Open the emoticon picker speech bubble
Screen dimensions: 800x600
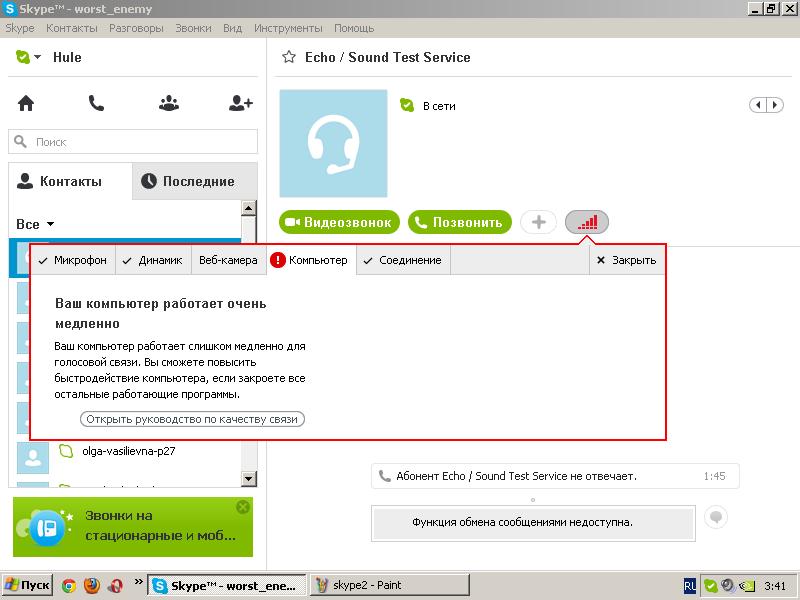click(x=716, y=517)
